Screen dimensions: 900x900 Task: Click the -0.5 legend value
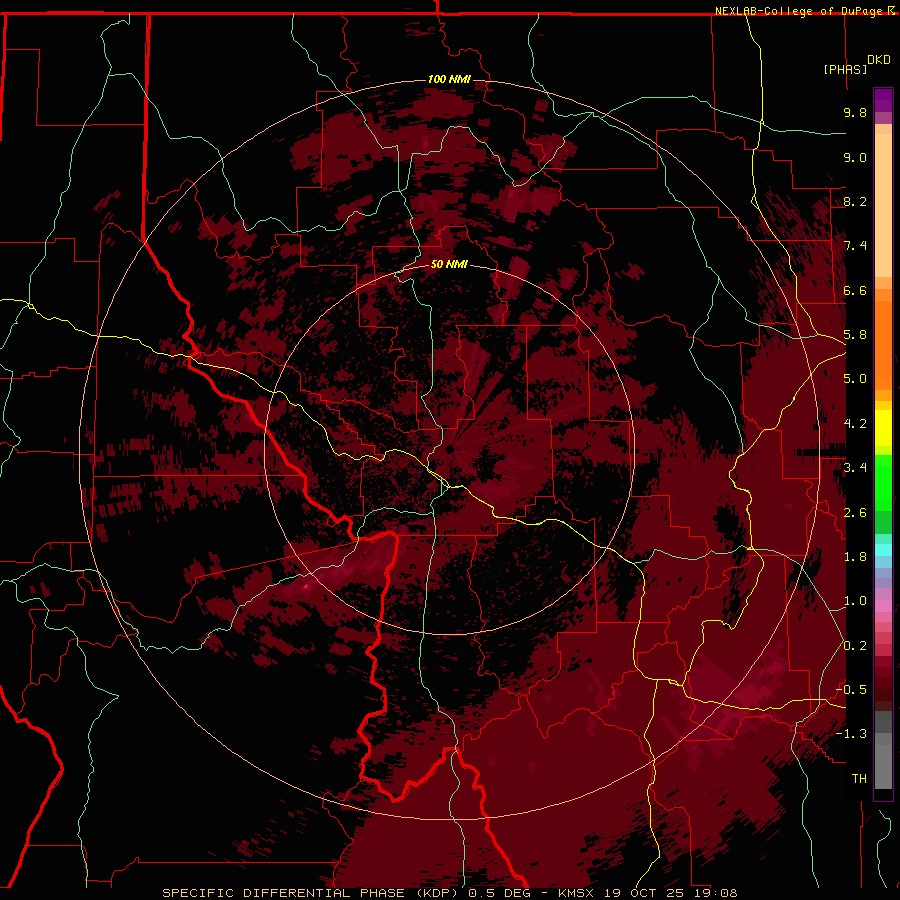point(851,690)
